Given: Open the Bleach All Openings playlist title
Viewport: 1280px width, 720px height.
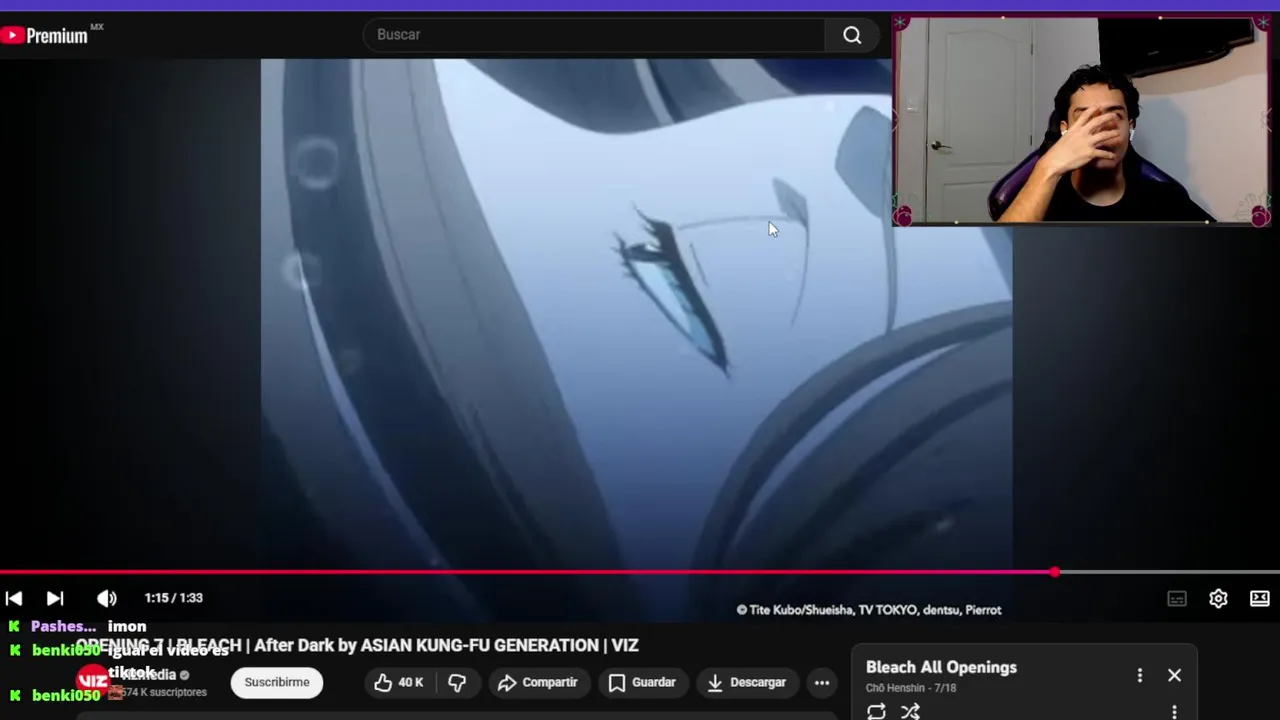Looking at the screenshot, I should coord(941,667).
